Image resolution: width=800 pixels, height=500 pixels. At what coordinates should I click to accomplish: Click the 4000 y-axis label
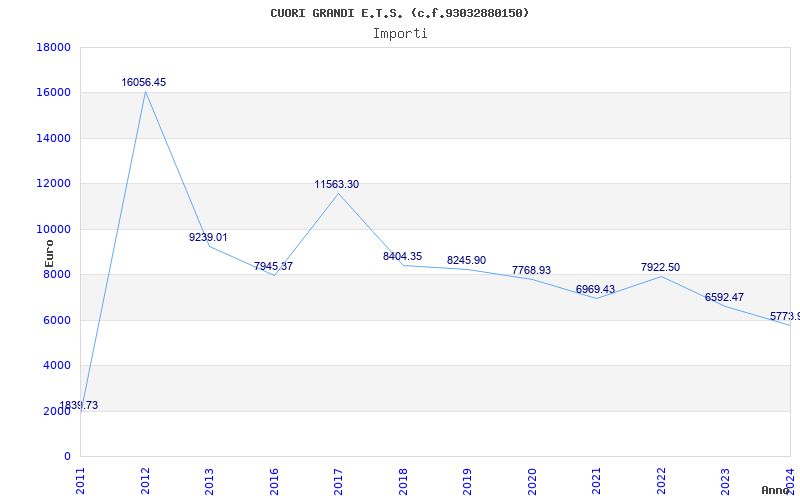click(57, 366)
